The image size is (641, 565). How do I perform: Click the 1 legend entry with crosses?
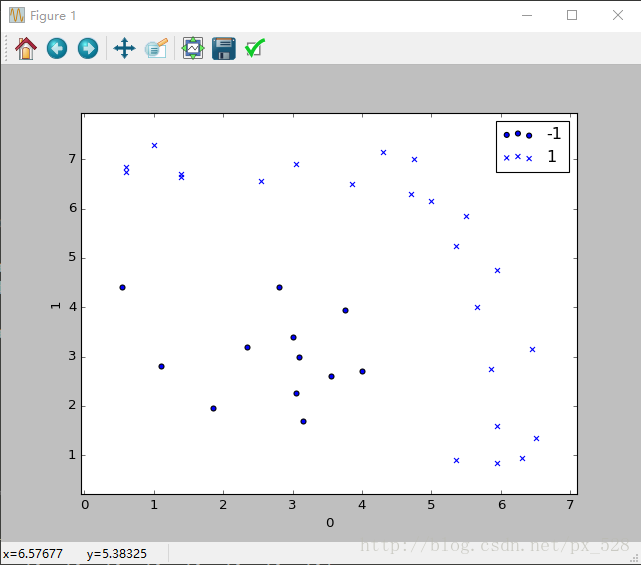530,157
